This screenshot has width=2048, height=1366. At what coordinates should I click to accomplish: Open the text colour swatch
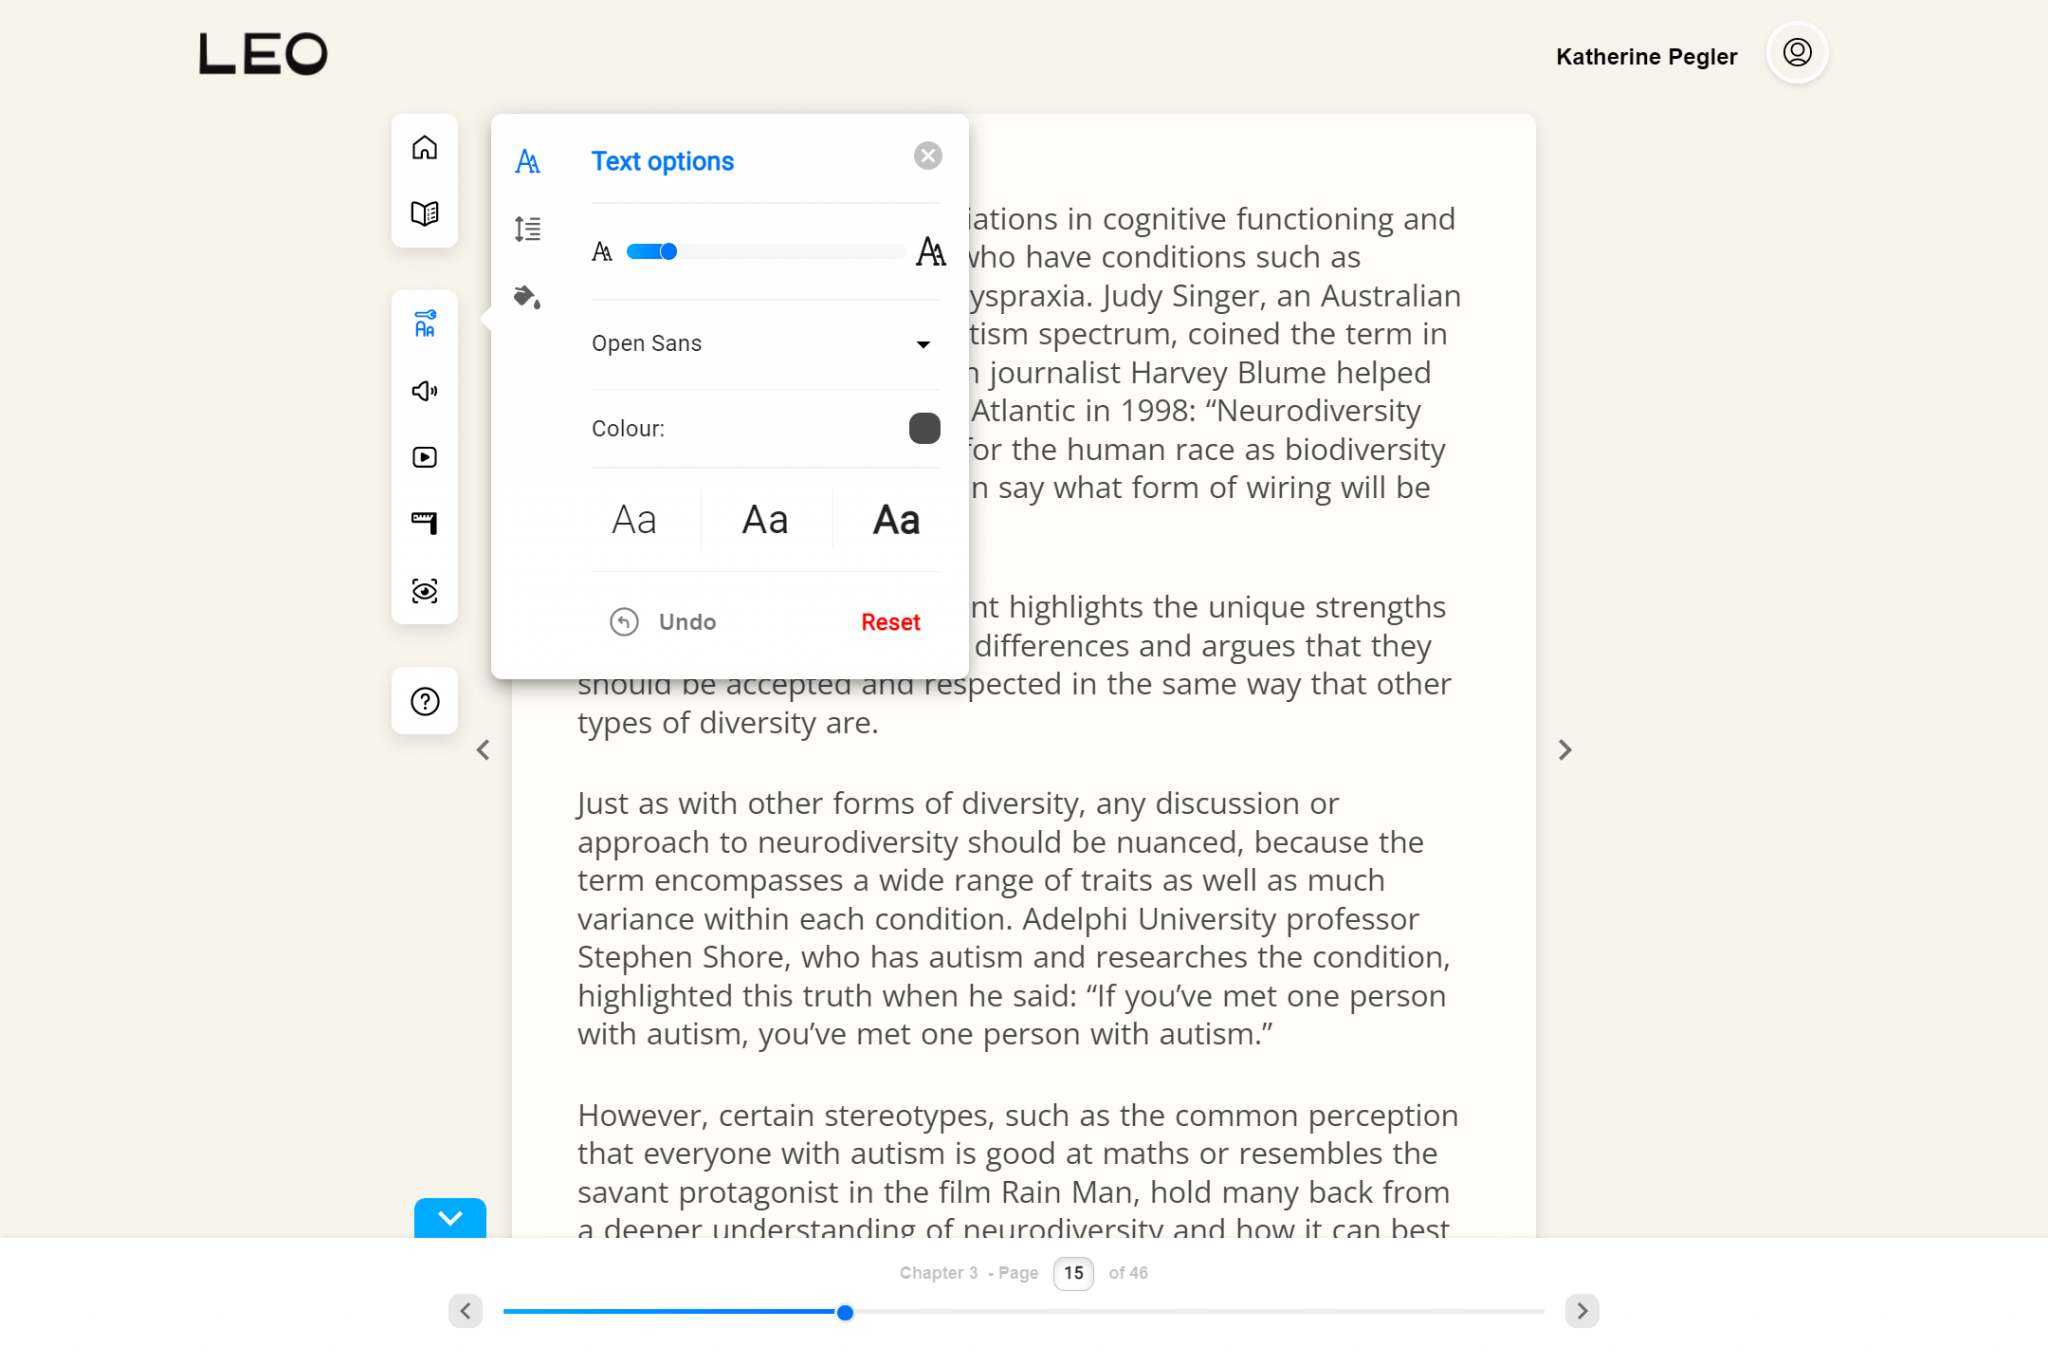(924, 428)
